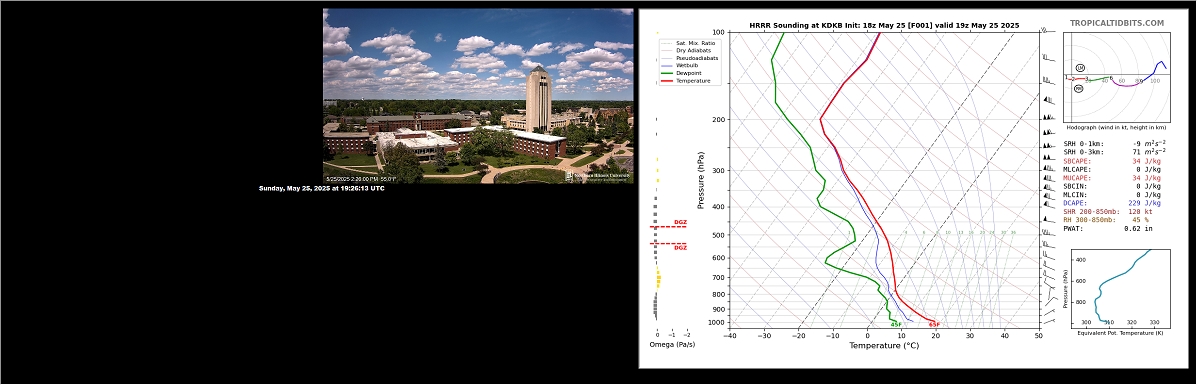Click the green 45F surface dewpoint label
Screen dimensions: 1197x385
pos(896,325)
